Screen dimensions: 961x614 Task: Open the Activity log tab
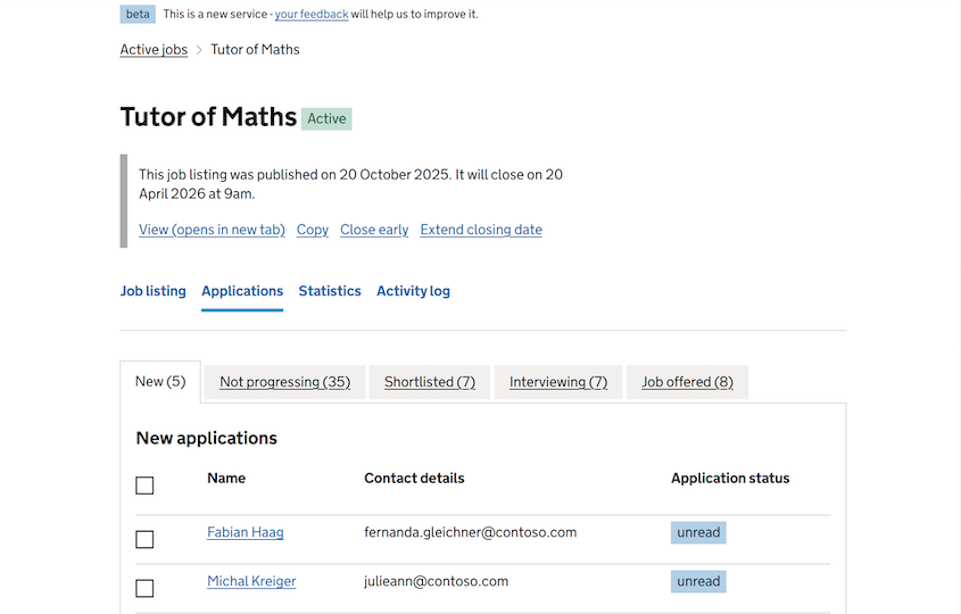[x=413, y=291]
